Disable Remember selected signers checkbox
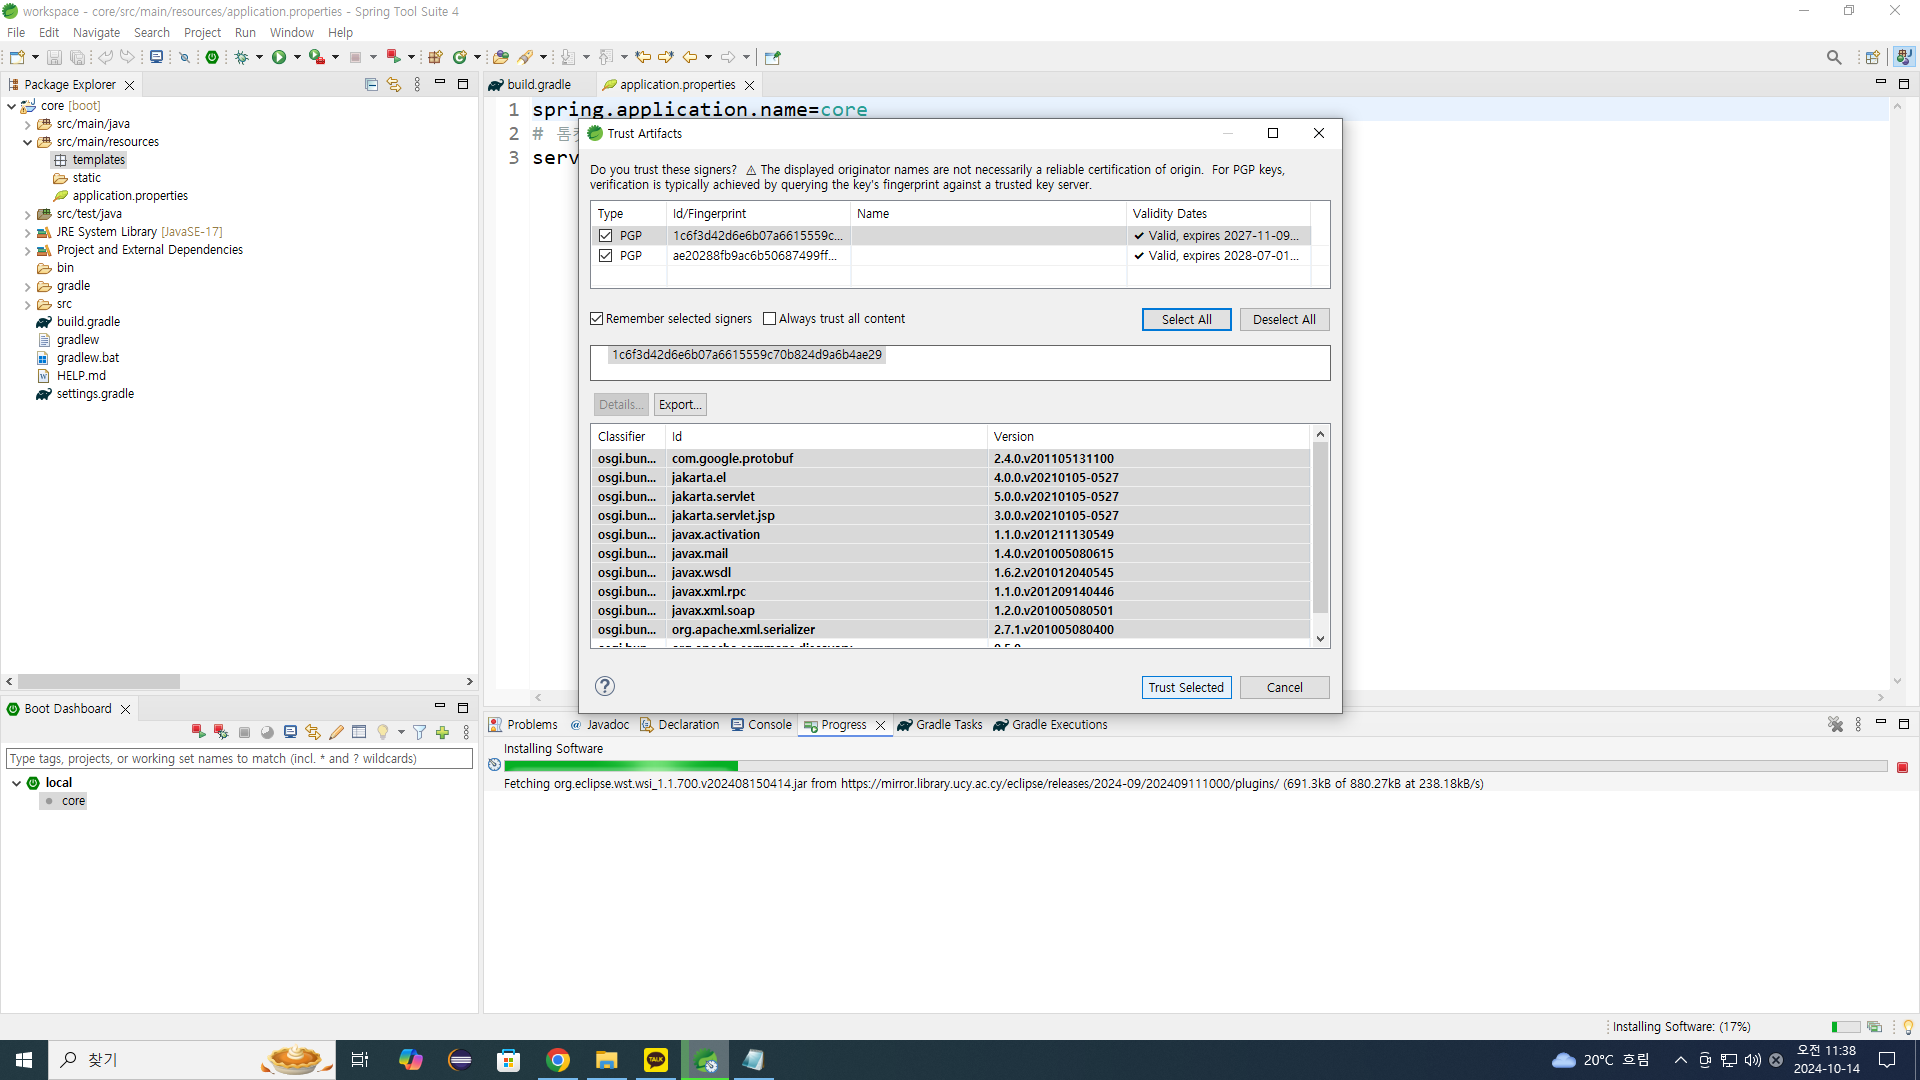 tap(597, 319)
